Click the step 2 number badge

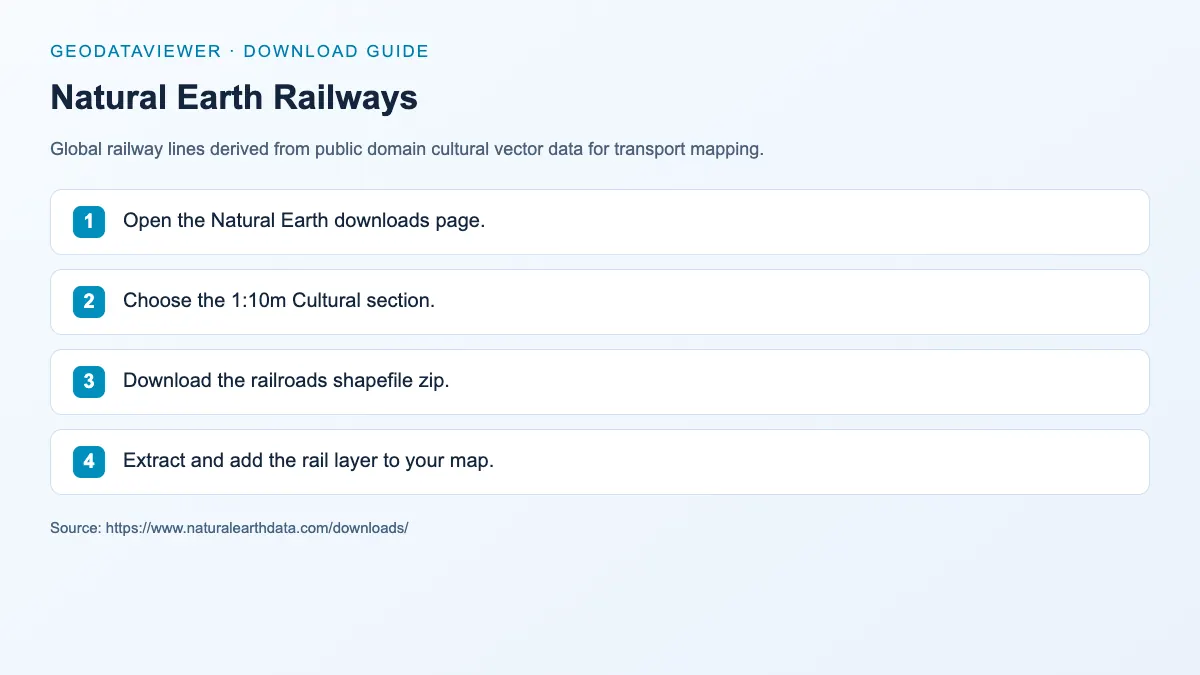point(89,301)
